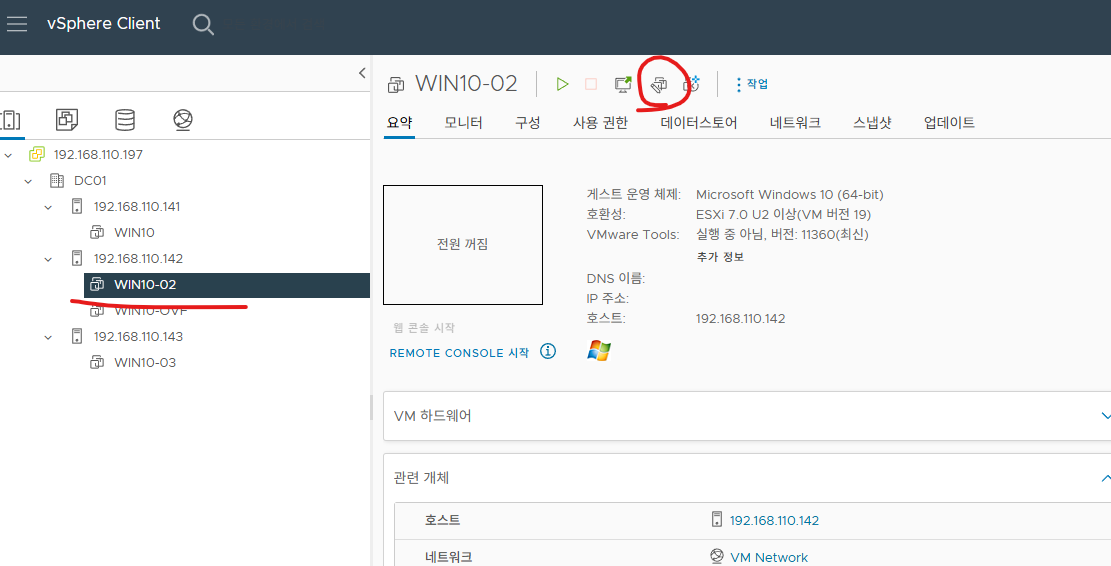Viewport: 1111px width, 566px height.
Task: Launch the console with the monitor icon
Action: click(x=623, y=84)
